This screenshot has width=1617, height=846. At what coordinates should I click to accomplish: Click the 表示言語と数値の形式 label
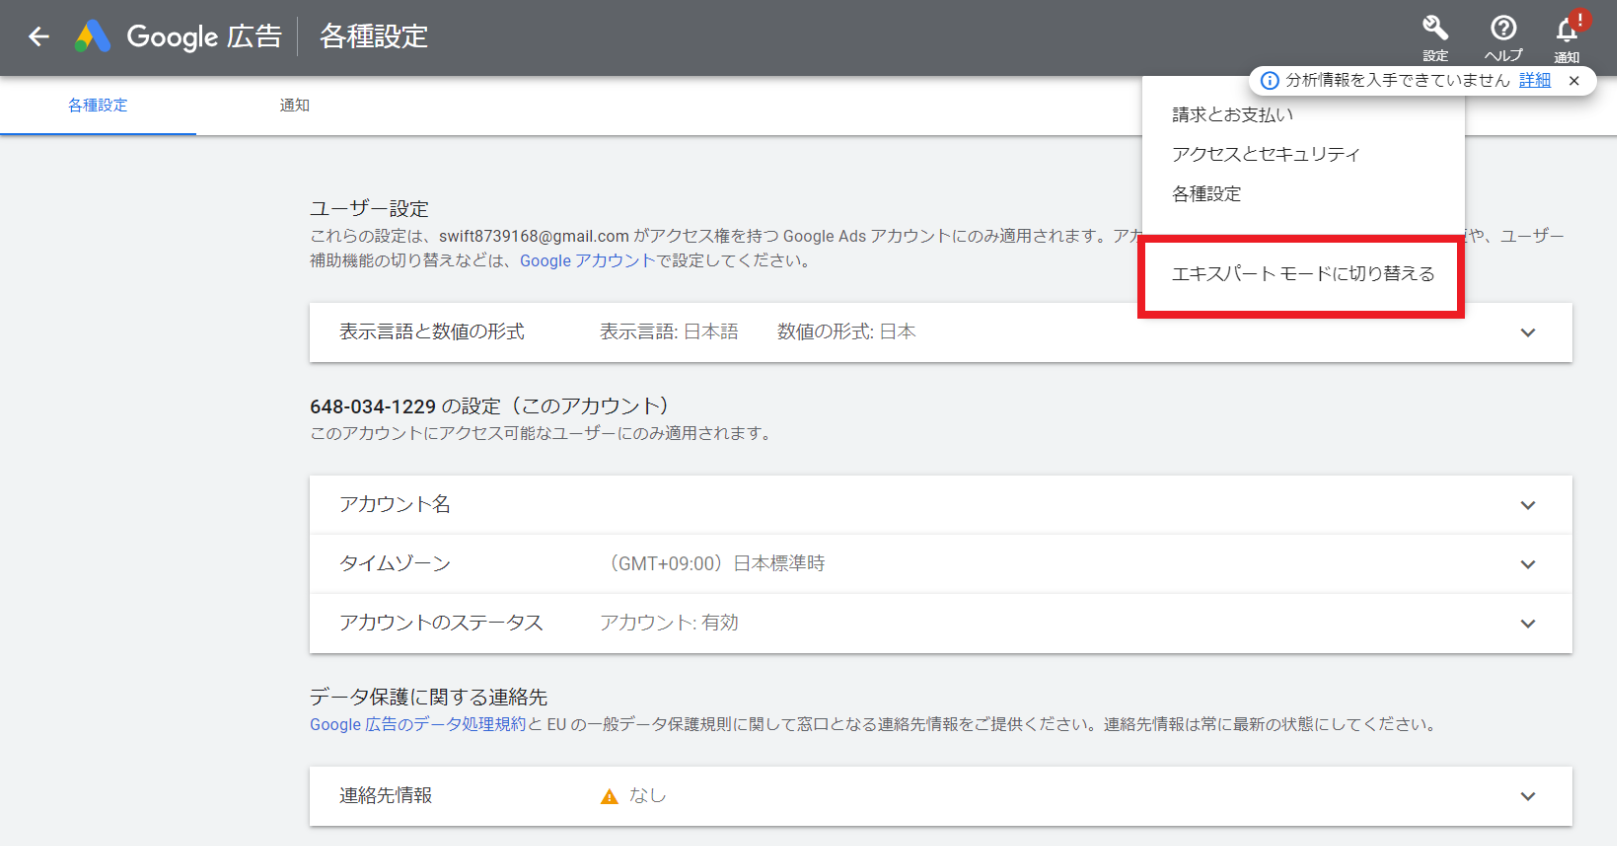pos(432,332)
